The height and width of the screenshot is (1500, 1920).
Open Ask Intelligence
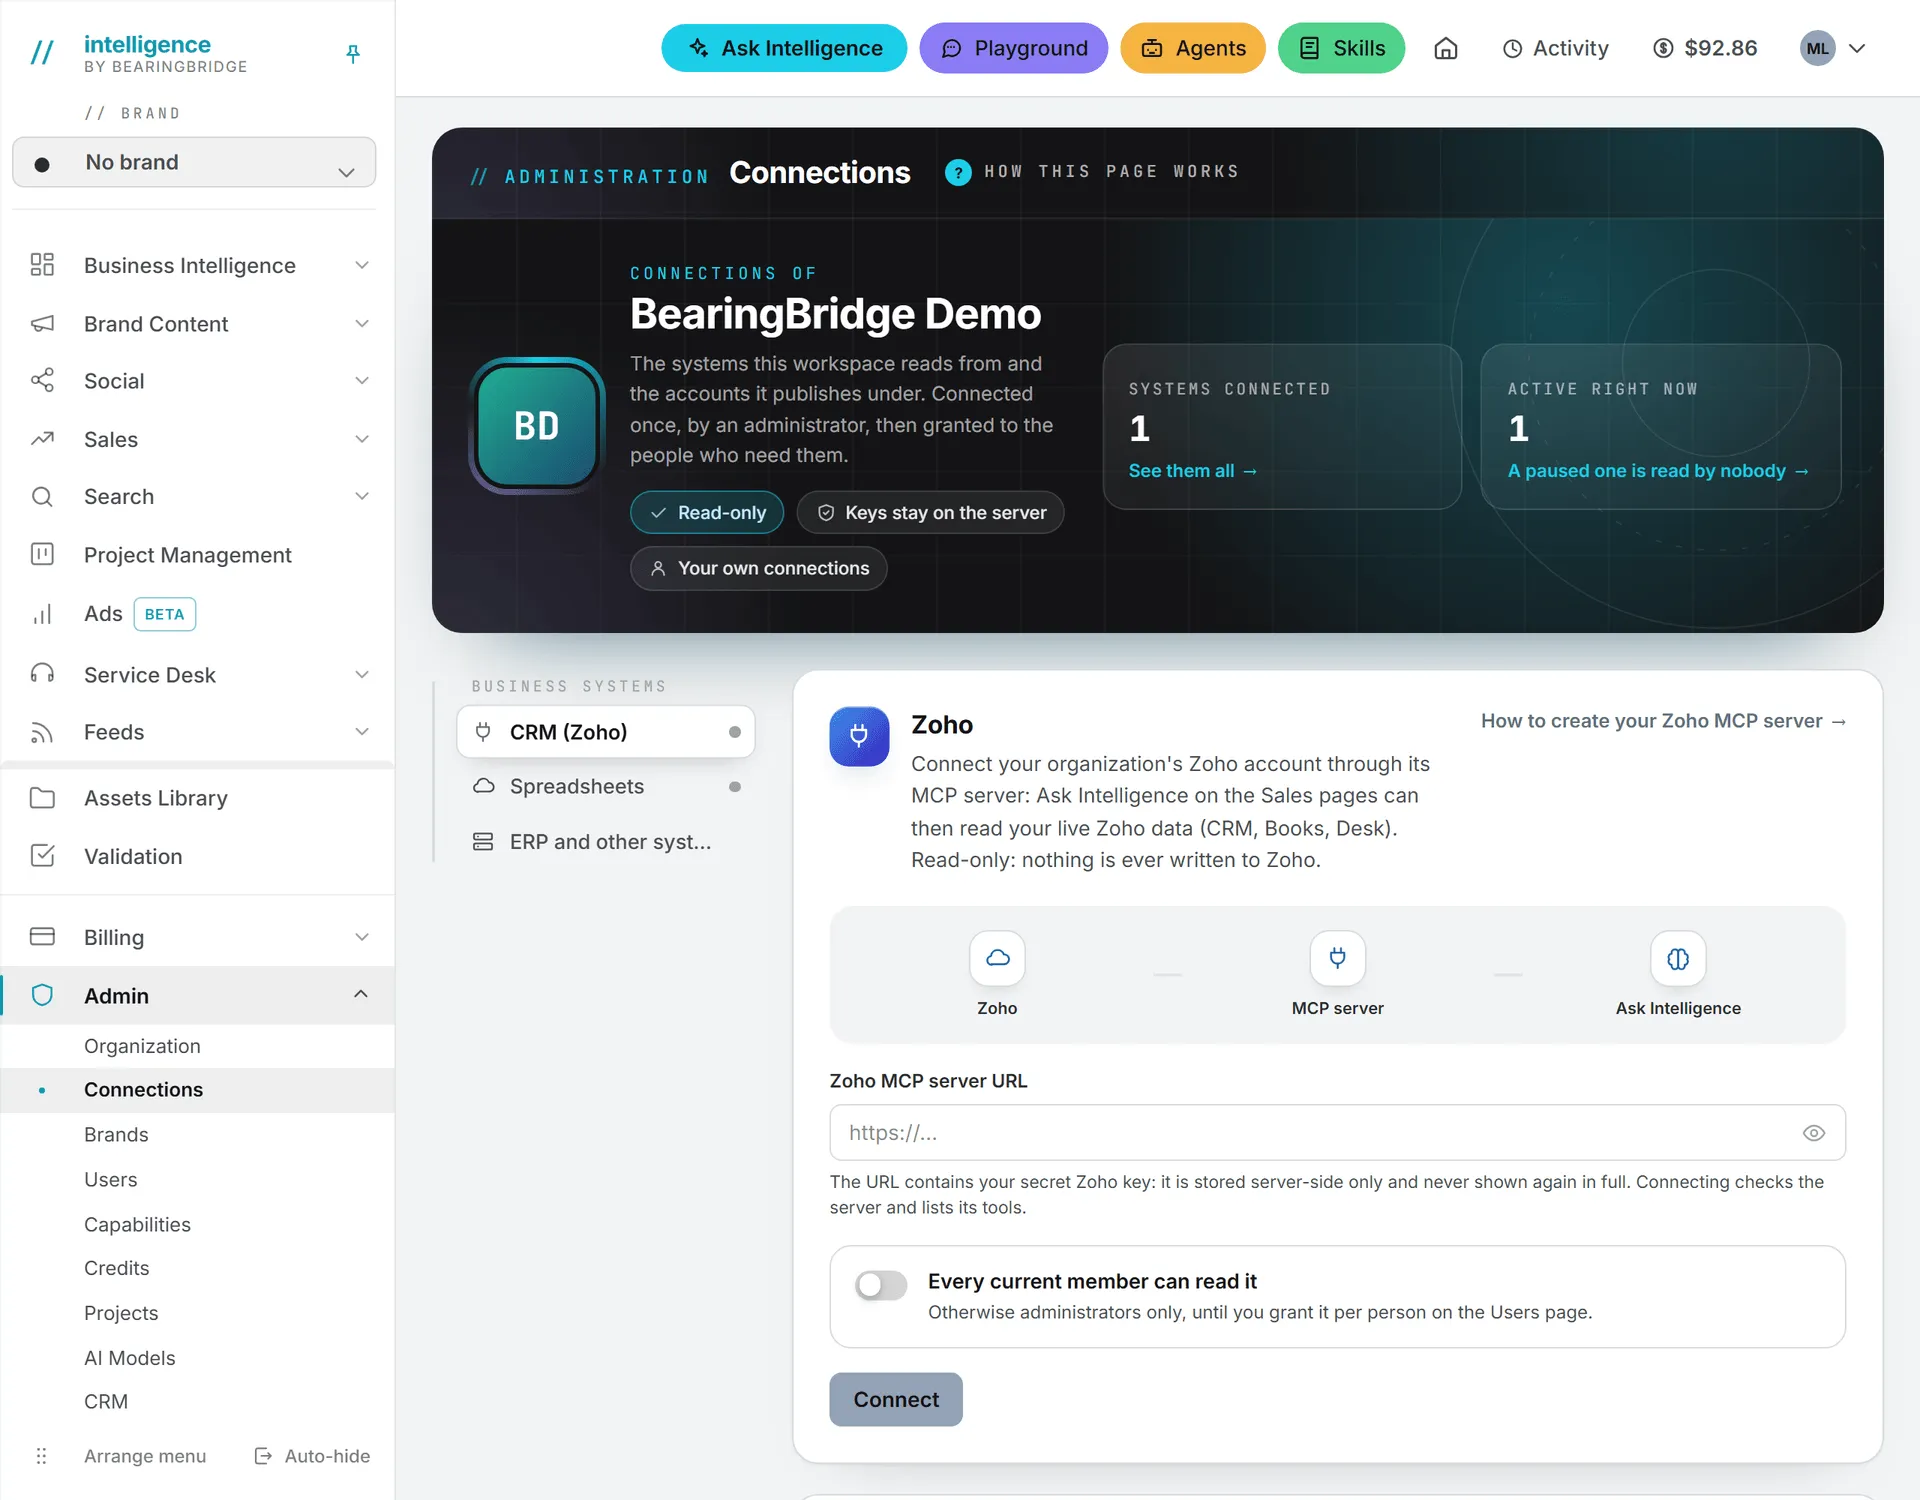pos(784,48)
